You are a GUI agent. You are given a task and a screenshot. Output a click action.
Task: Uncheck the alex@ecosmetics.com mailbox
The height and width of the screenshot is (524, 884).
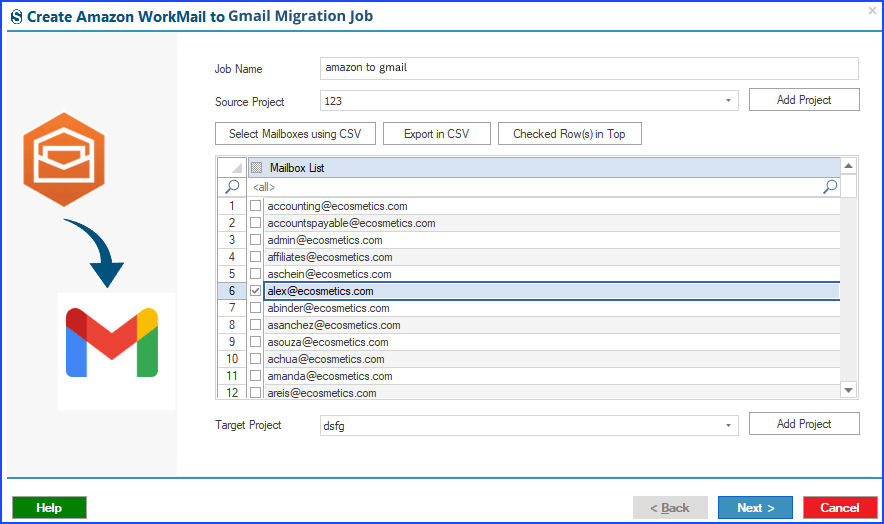click(x=255, y=291)
